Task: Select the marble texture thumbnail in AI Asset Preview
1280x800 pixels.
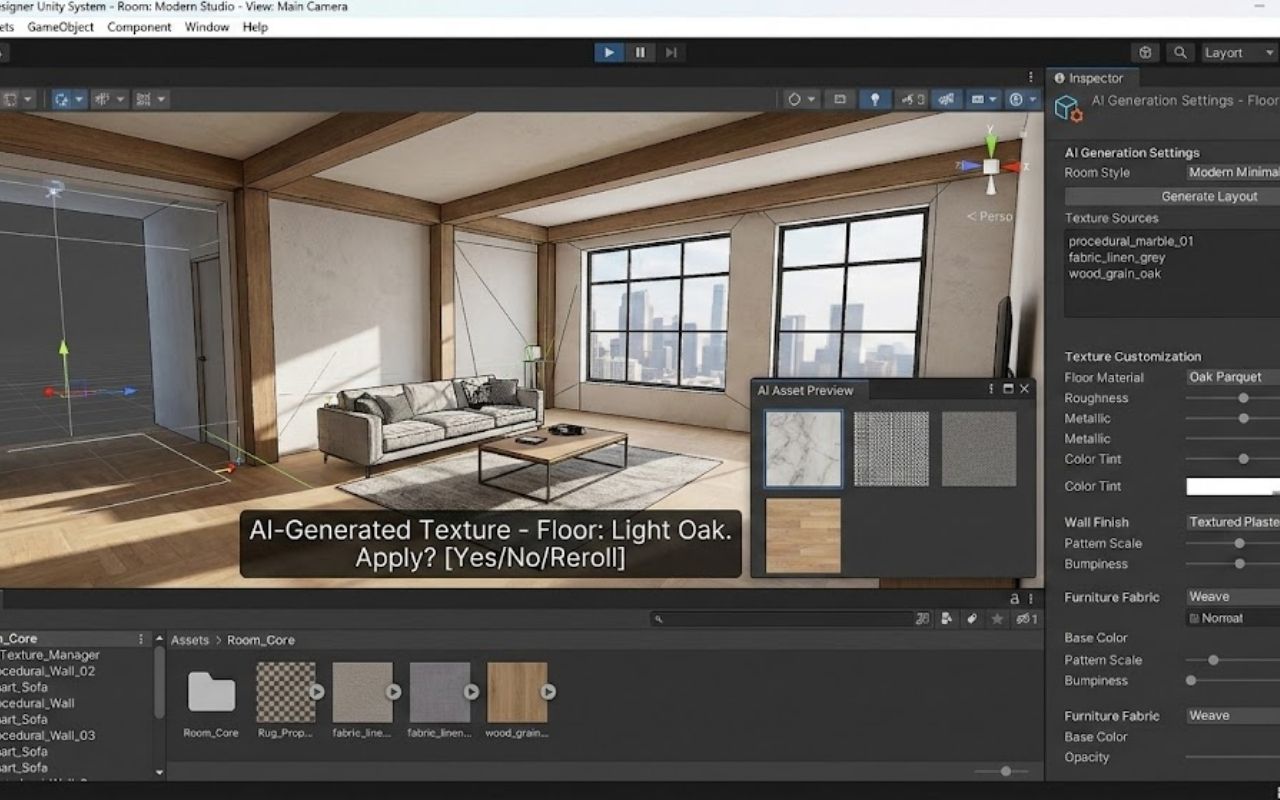Action: 803,447
